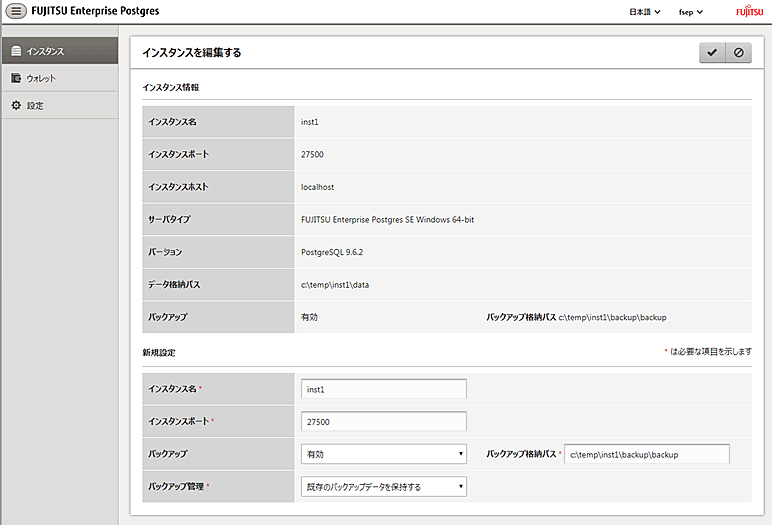
Task: Click the インスタンス名 input field
Action: 384,389
